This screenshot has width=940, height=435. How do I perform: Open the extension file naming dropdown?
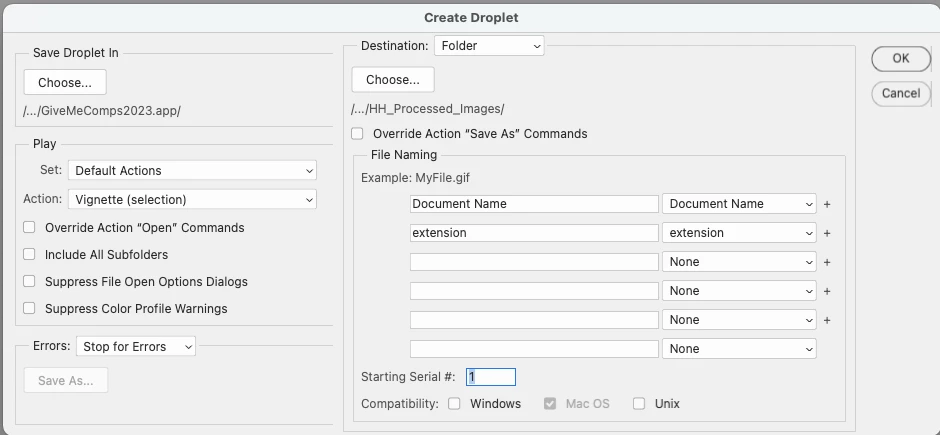click(739, 233)
